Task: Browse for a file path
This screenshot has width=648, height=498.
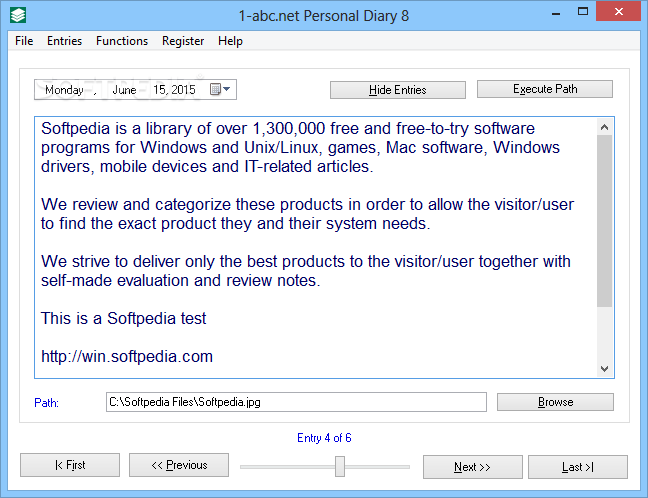Action: pyautogui.click(x=555, y=402)
